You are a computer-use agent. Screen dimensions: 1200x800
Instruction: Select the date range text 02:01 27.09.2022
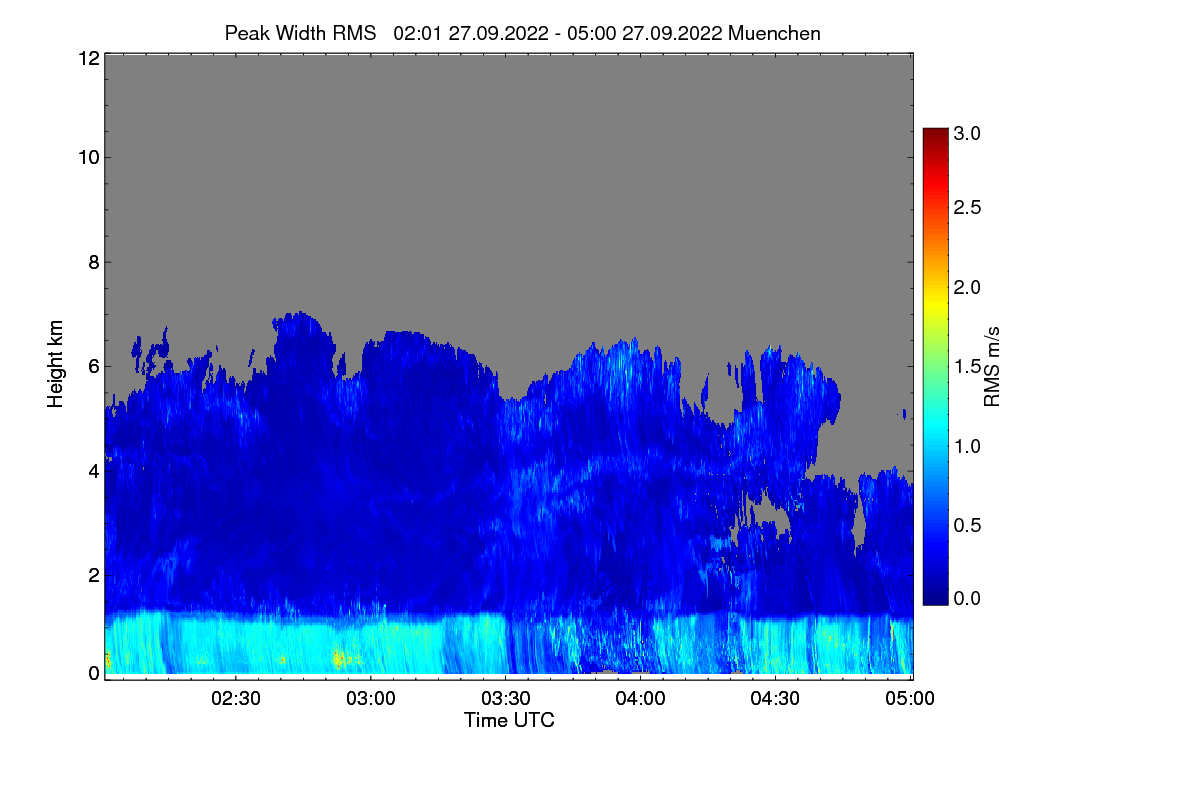point(471,33)
